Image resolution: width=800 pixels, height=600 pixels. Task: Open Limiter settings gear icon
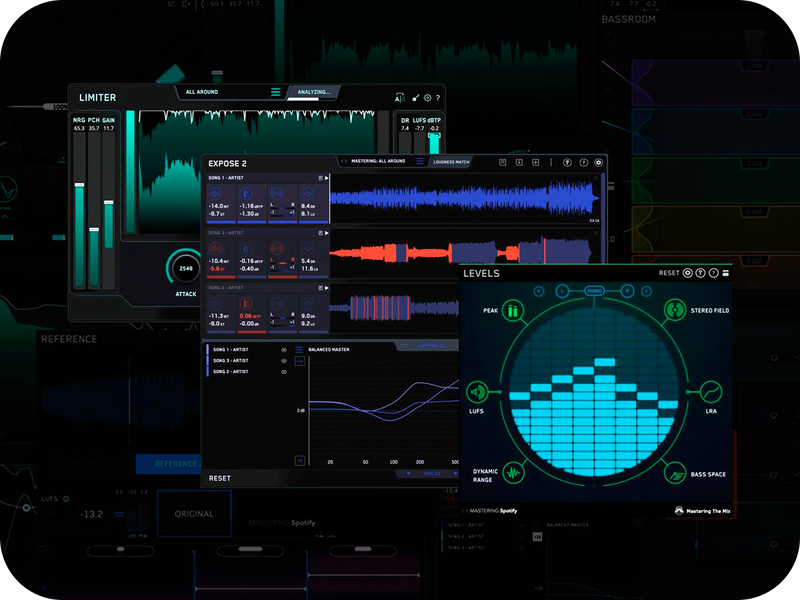[x=427, y=98]
